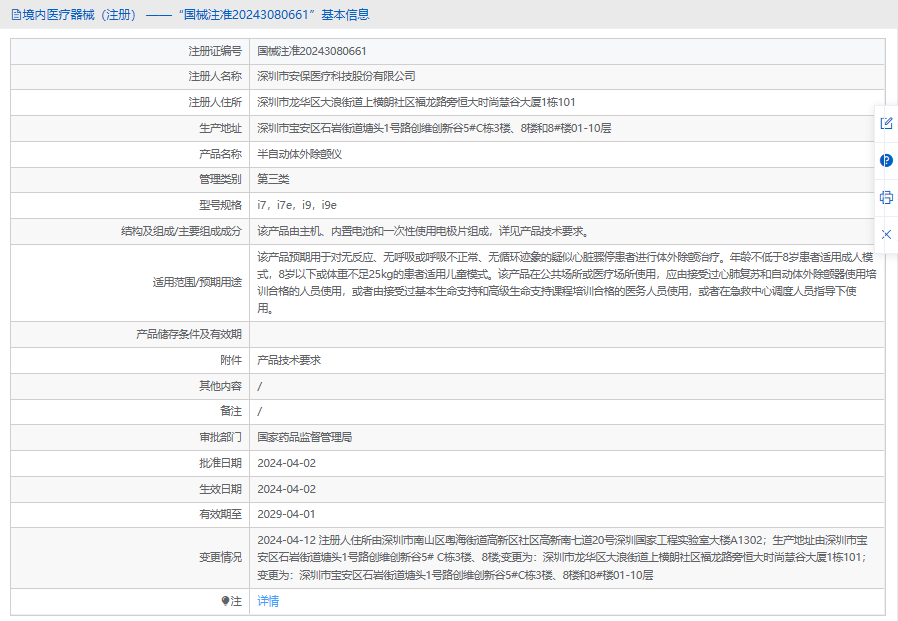Click the intended use paragraph text
The height and width of the screenshot is (621, 898).
[566, 283]
